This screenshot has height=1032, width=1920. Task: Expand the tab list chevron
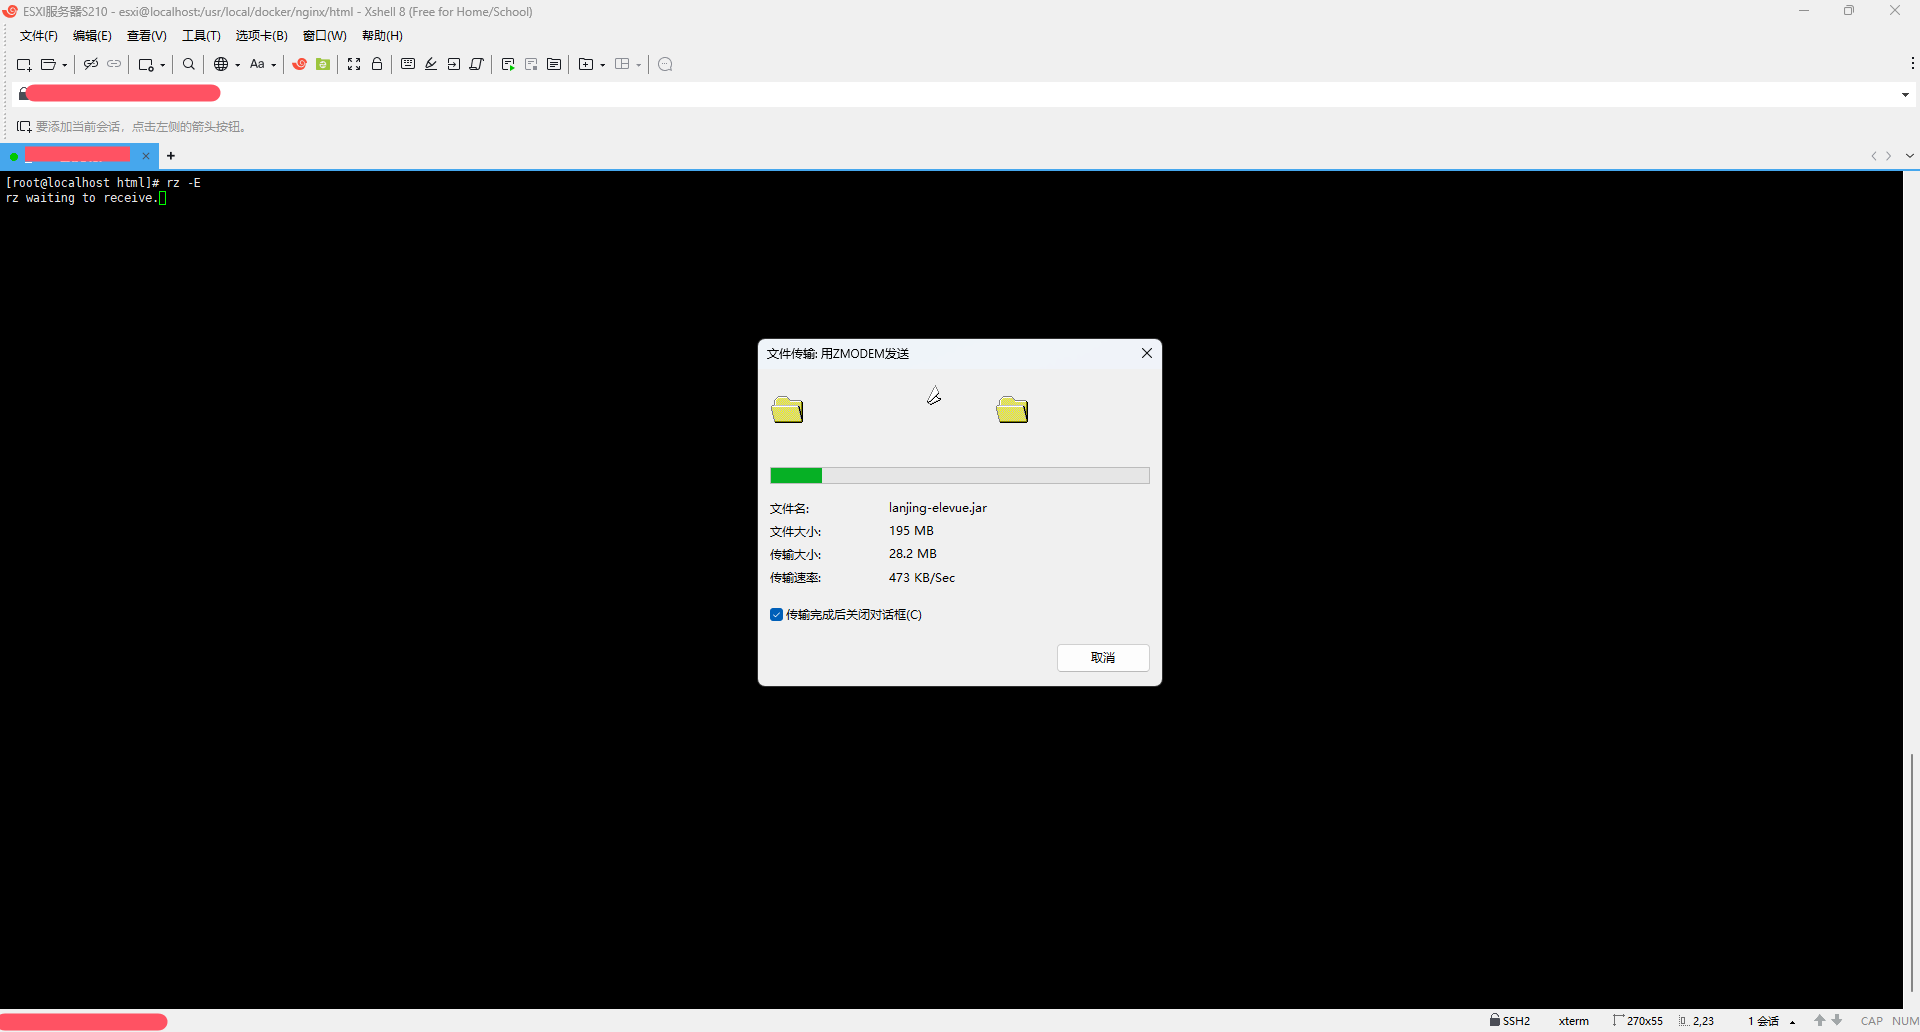click(1910, 156)
